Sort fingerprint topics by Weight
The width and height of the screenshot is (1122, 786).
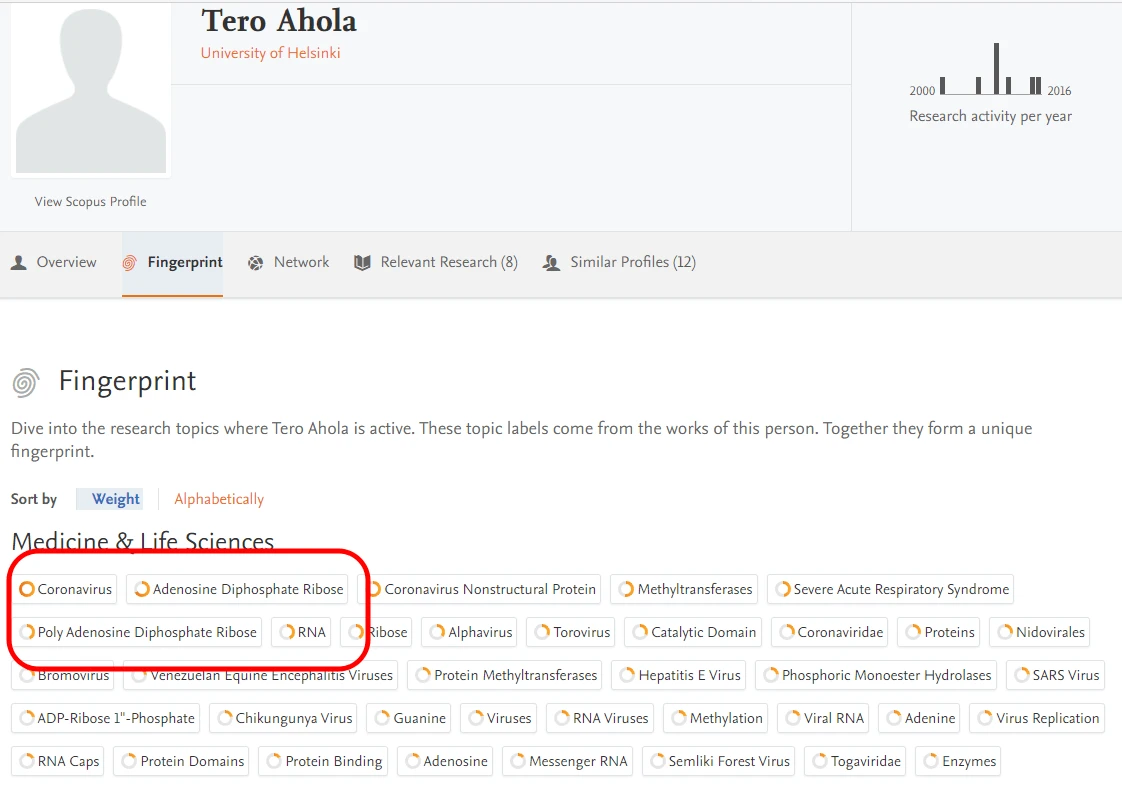[x=115, y=499]
